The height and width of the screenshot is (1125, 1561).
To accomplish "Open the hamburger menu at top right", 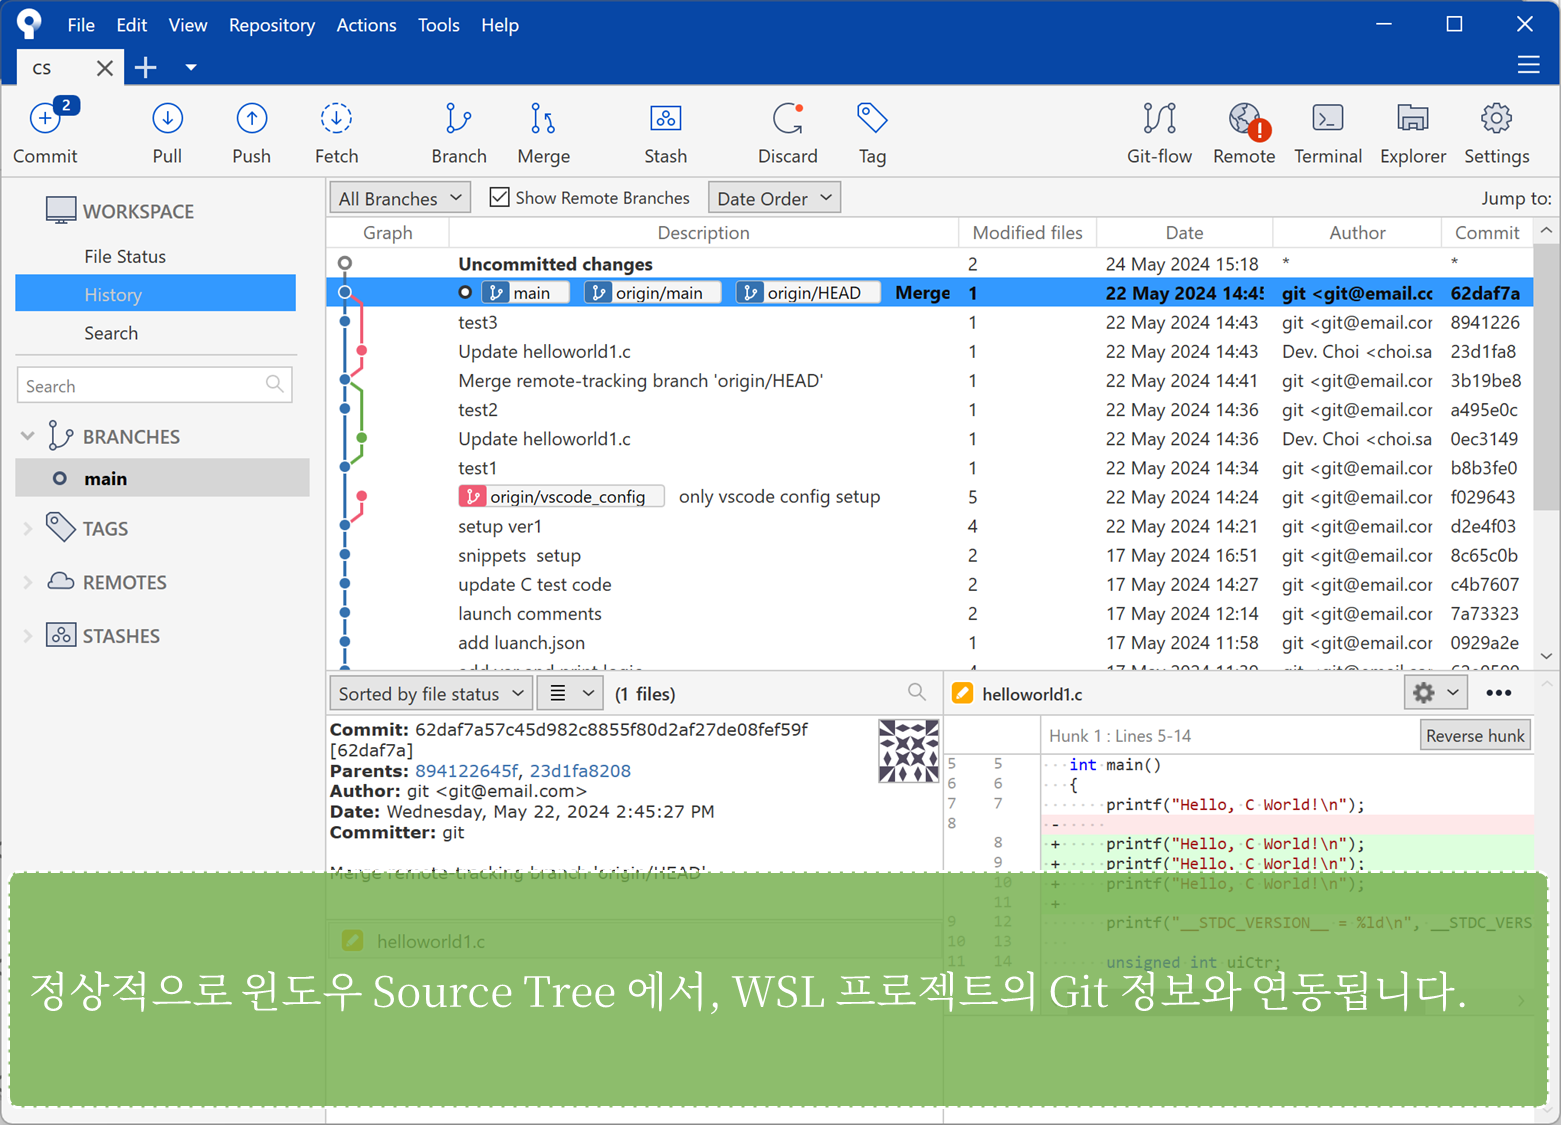I will coord(1528,65).
